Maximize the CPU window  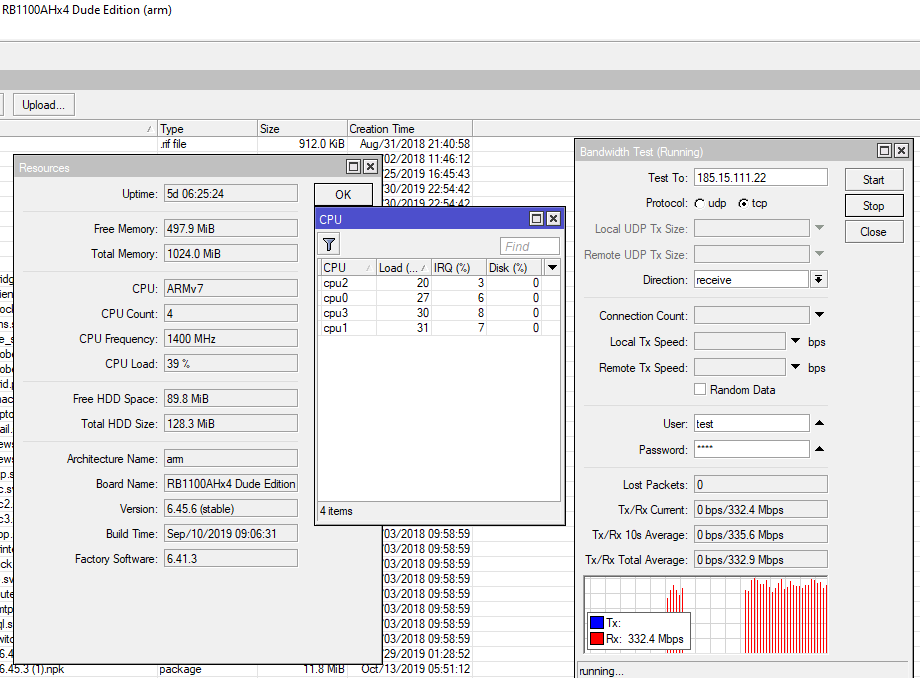point(536,219)
